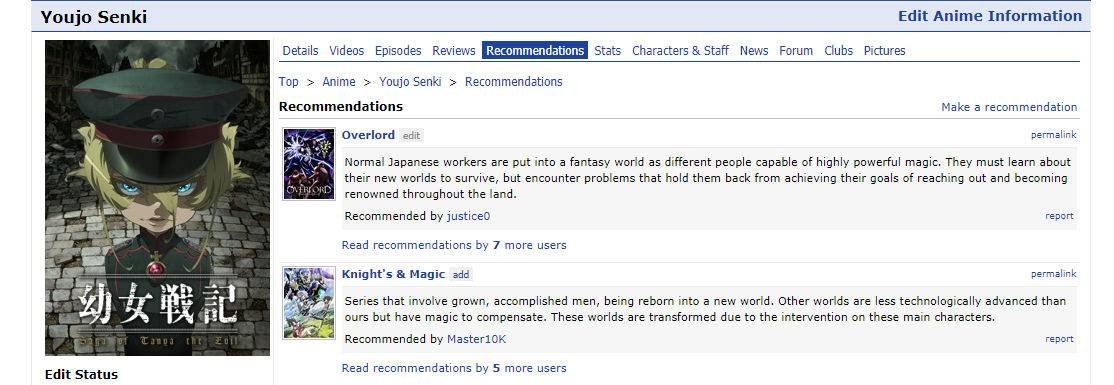Open the Pictures tab
The width and height of the screenshot is (1114, 385).
[x=885, y=50]
